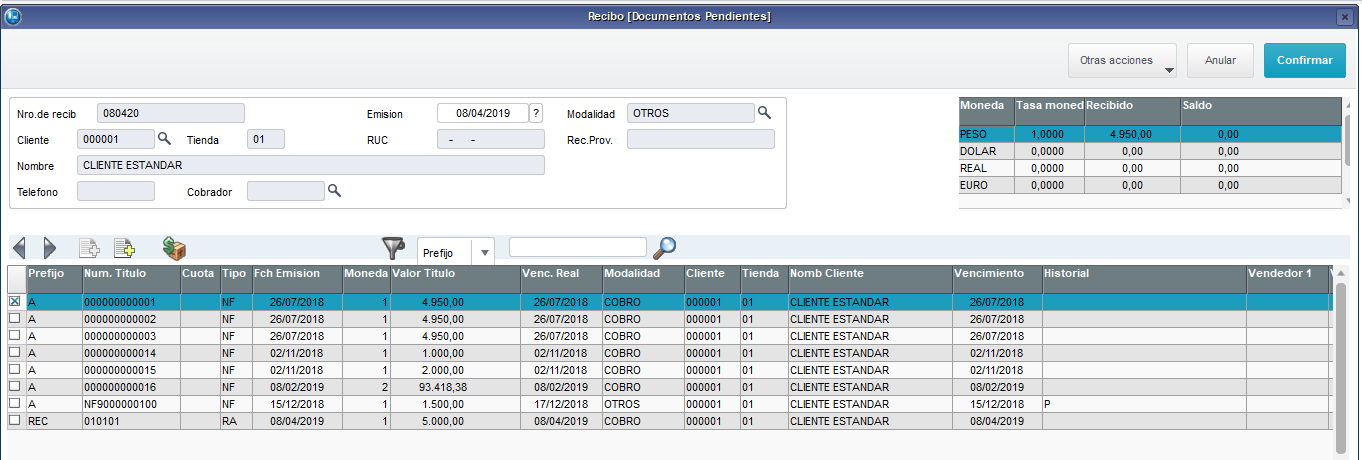Click the Nro.de recib input field

[x=171, y=113]
